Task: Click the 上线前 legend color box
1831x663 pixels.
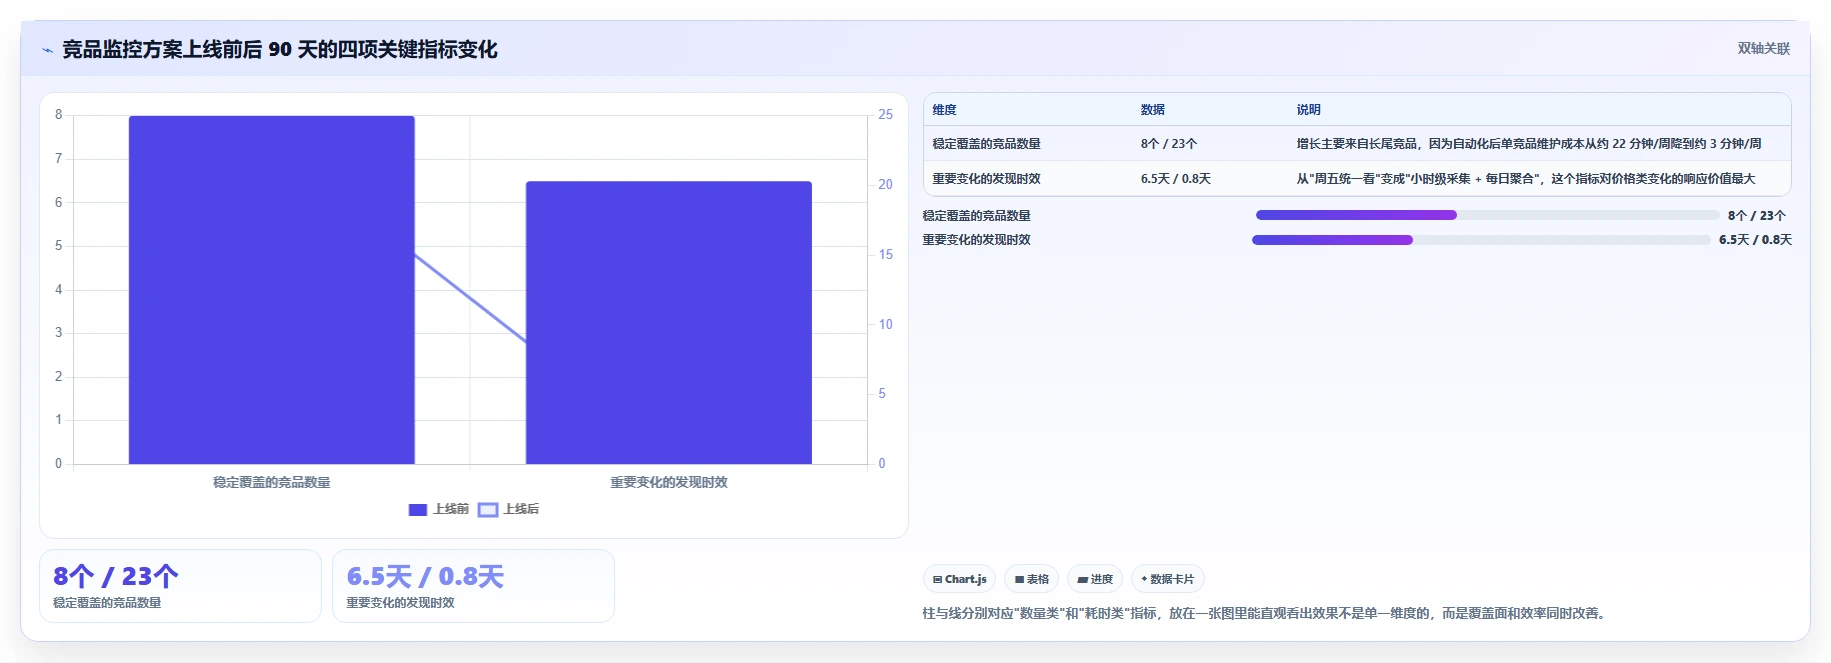Action: tap(418, 509)
